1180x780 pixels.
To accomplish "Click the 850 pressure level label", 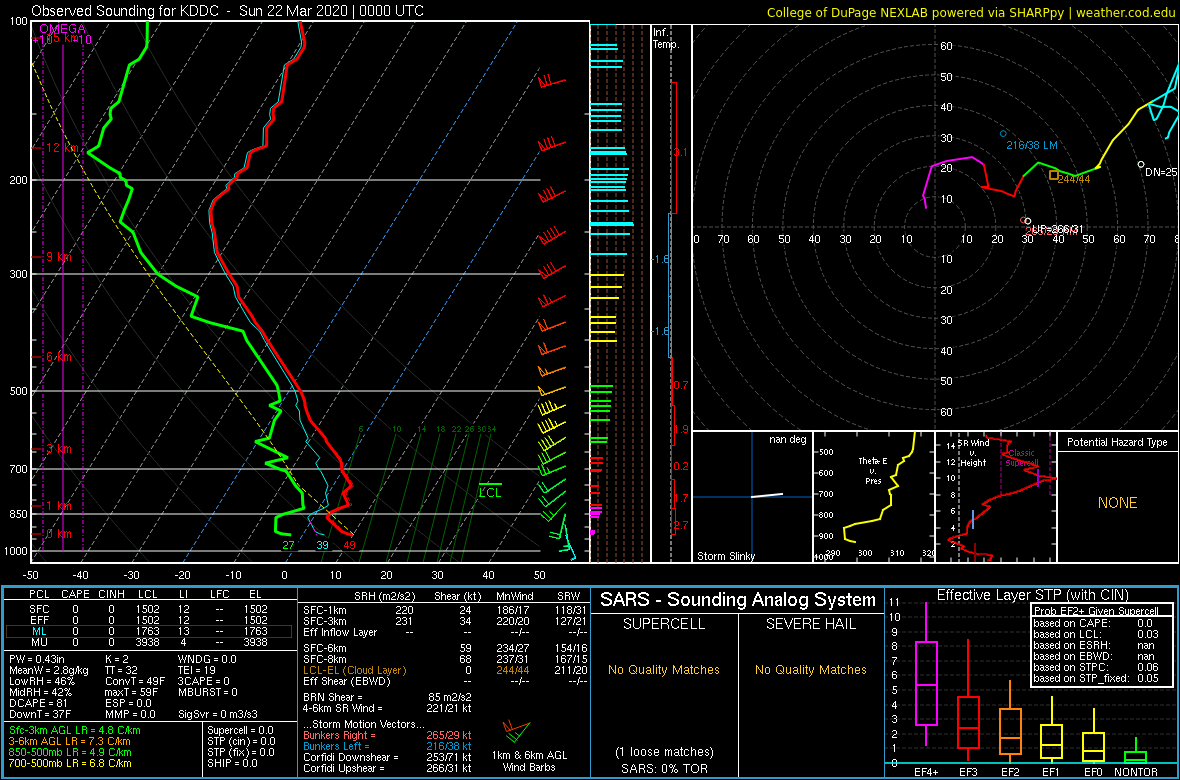I will 17,513.
